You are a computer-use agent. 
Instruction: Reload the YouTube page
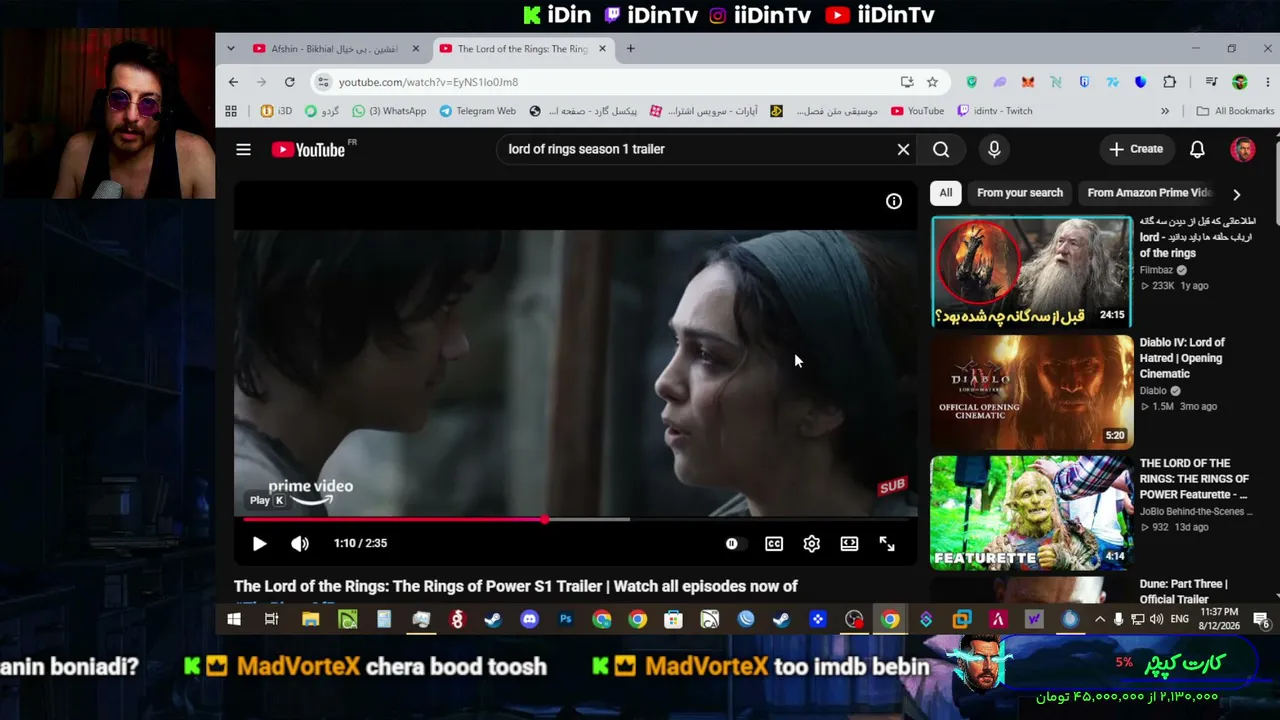point(290,82)
